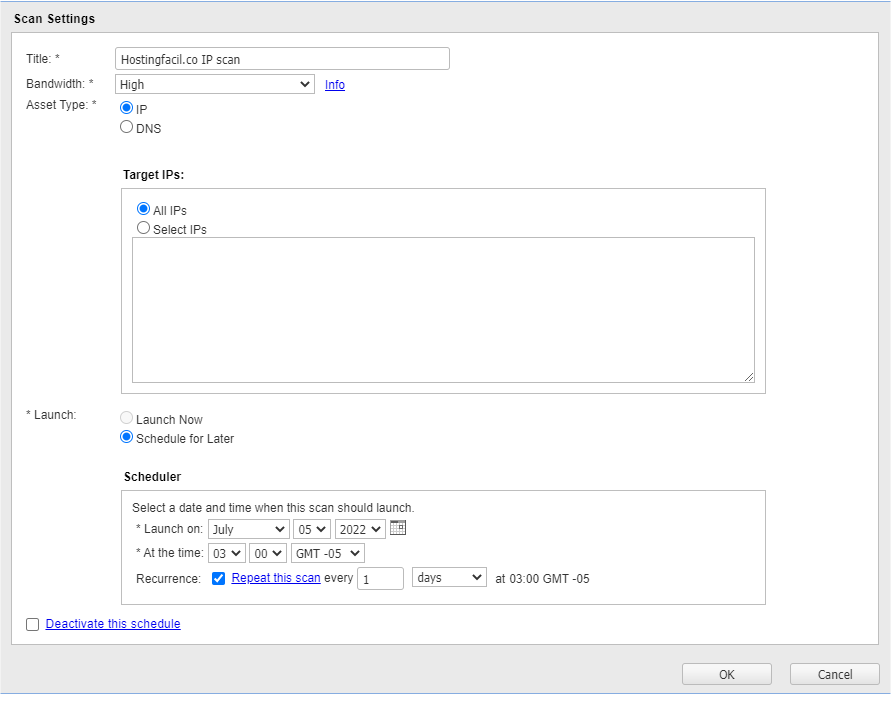Select Schedule for Later launch option
Image resolution: width=891 pixels, height=701 pixels.
(x=127, y=437)
